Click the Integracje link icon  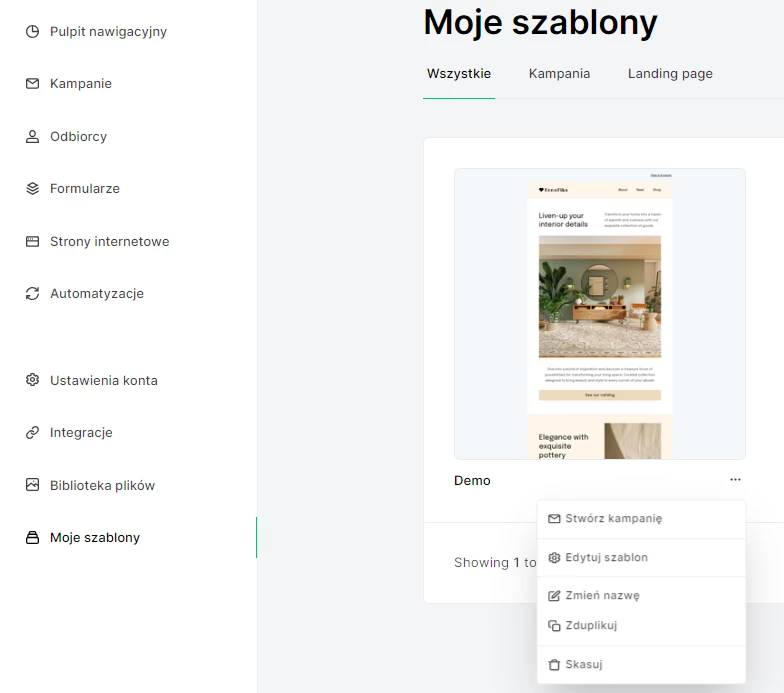coord(32,433)
